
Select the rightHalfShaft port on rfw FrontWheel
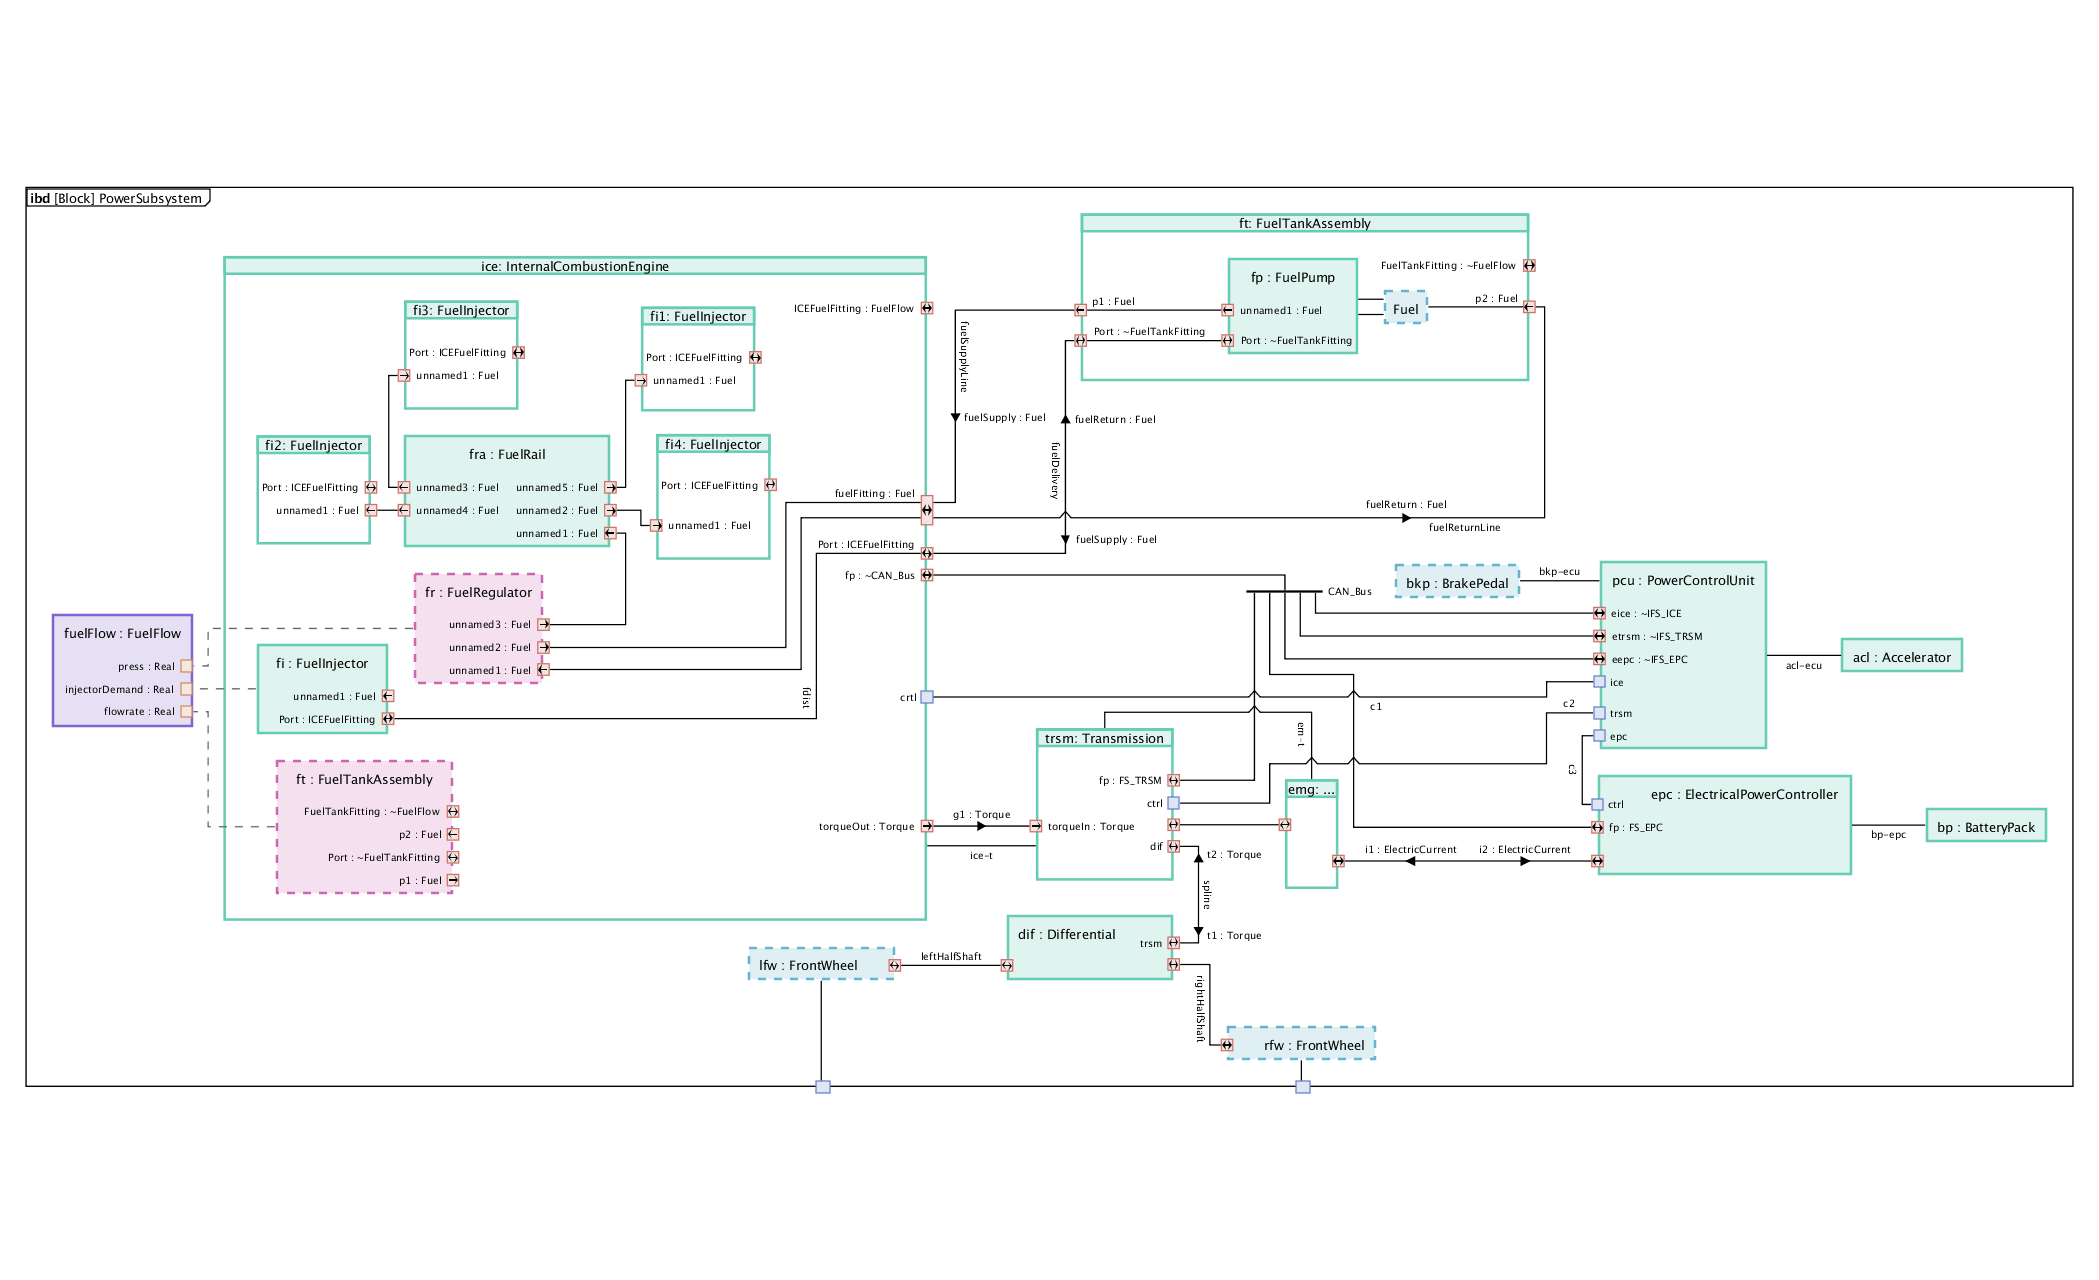[1226, 1043]
